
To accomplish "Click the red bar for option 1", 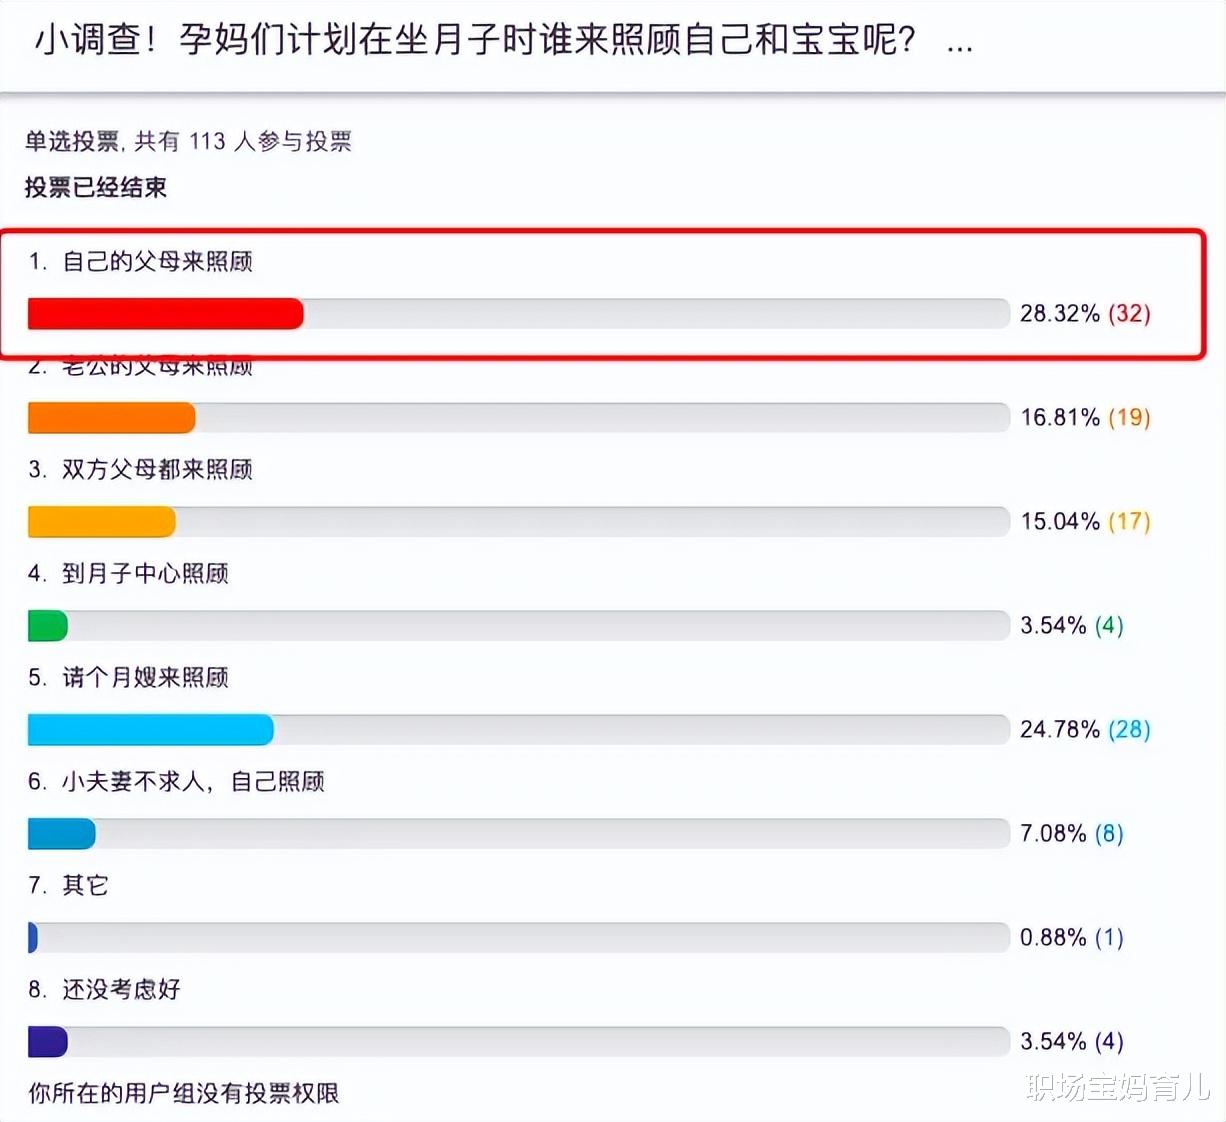I will click(x=166, y=314).
